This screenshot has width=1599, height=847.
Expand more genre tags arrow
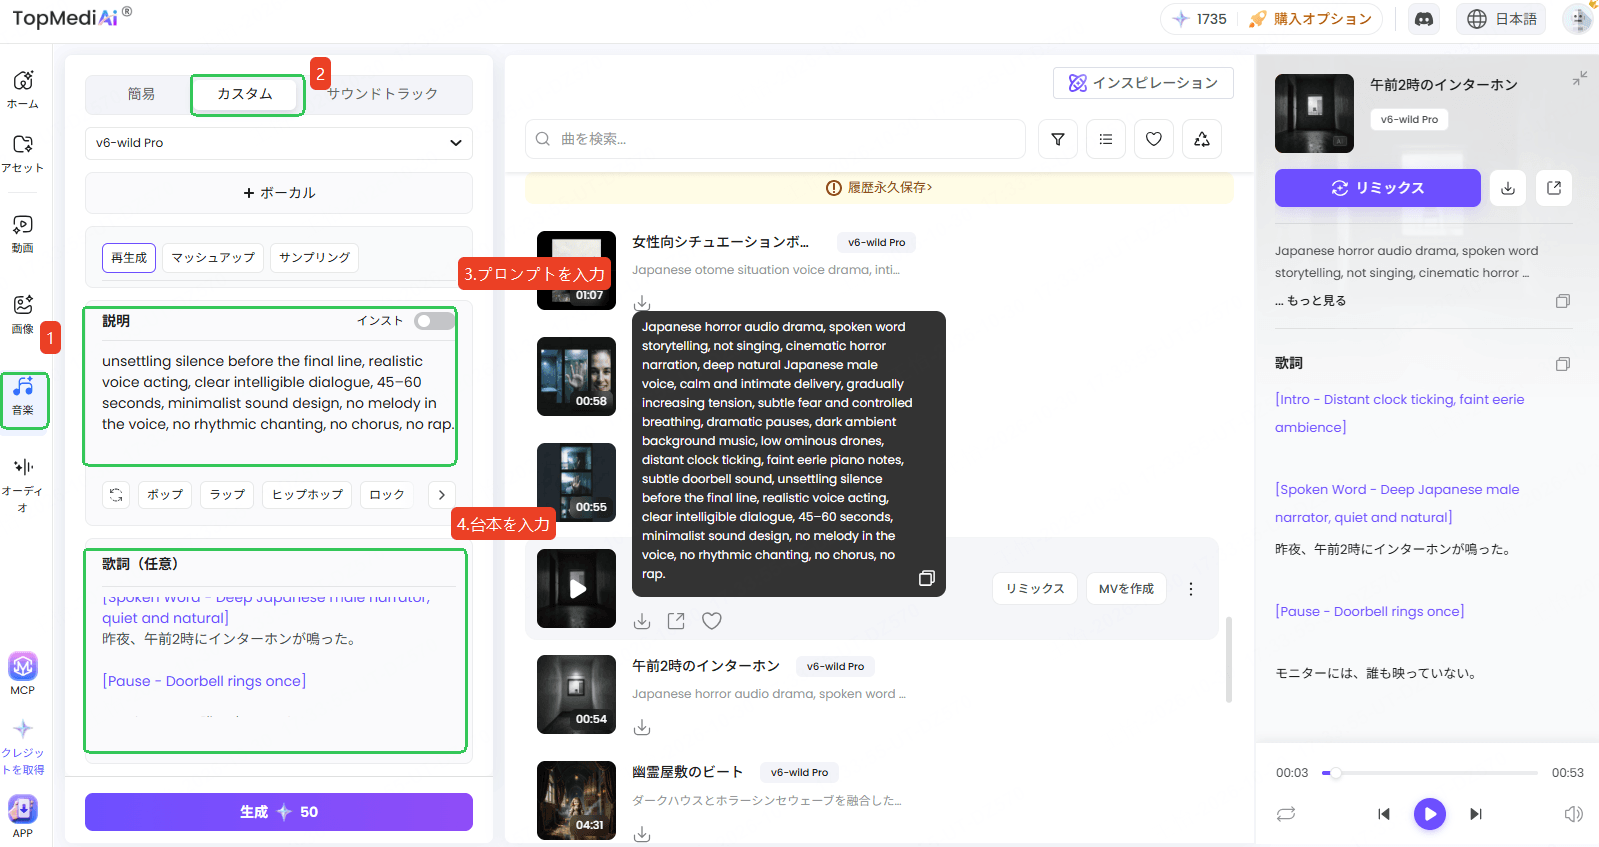click(x=441, y=494)
